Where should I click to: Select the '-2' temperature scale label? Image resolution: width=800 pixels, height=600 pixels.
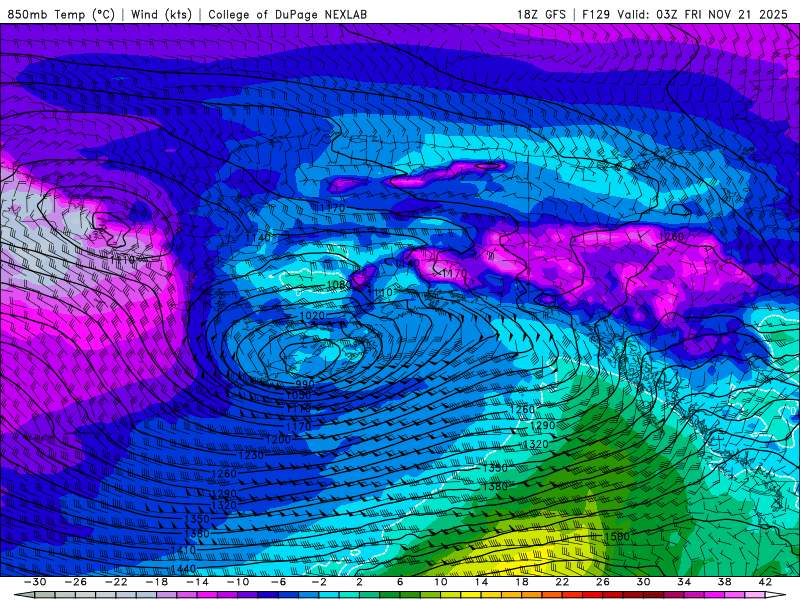click(x=319, y=582)
